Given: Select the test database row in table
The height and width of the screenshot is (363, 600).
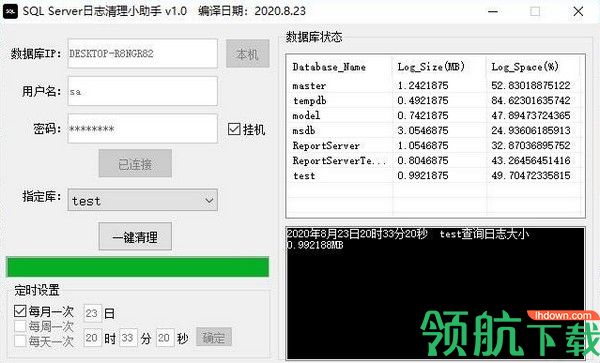Looking at the screenshot, I should (x=435, y=176).
